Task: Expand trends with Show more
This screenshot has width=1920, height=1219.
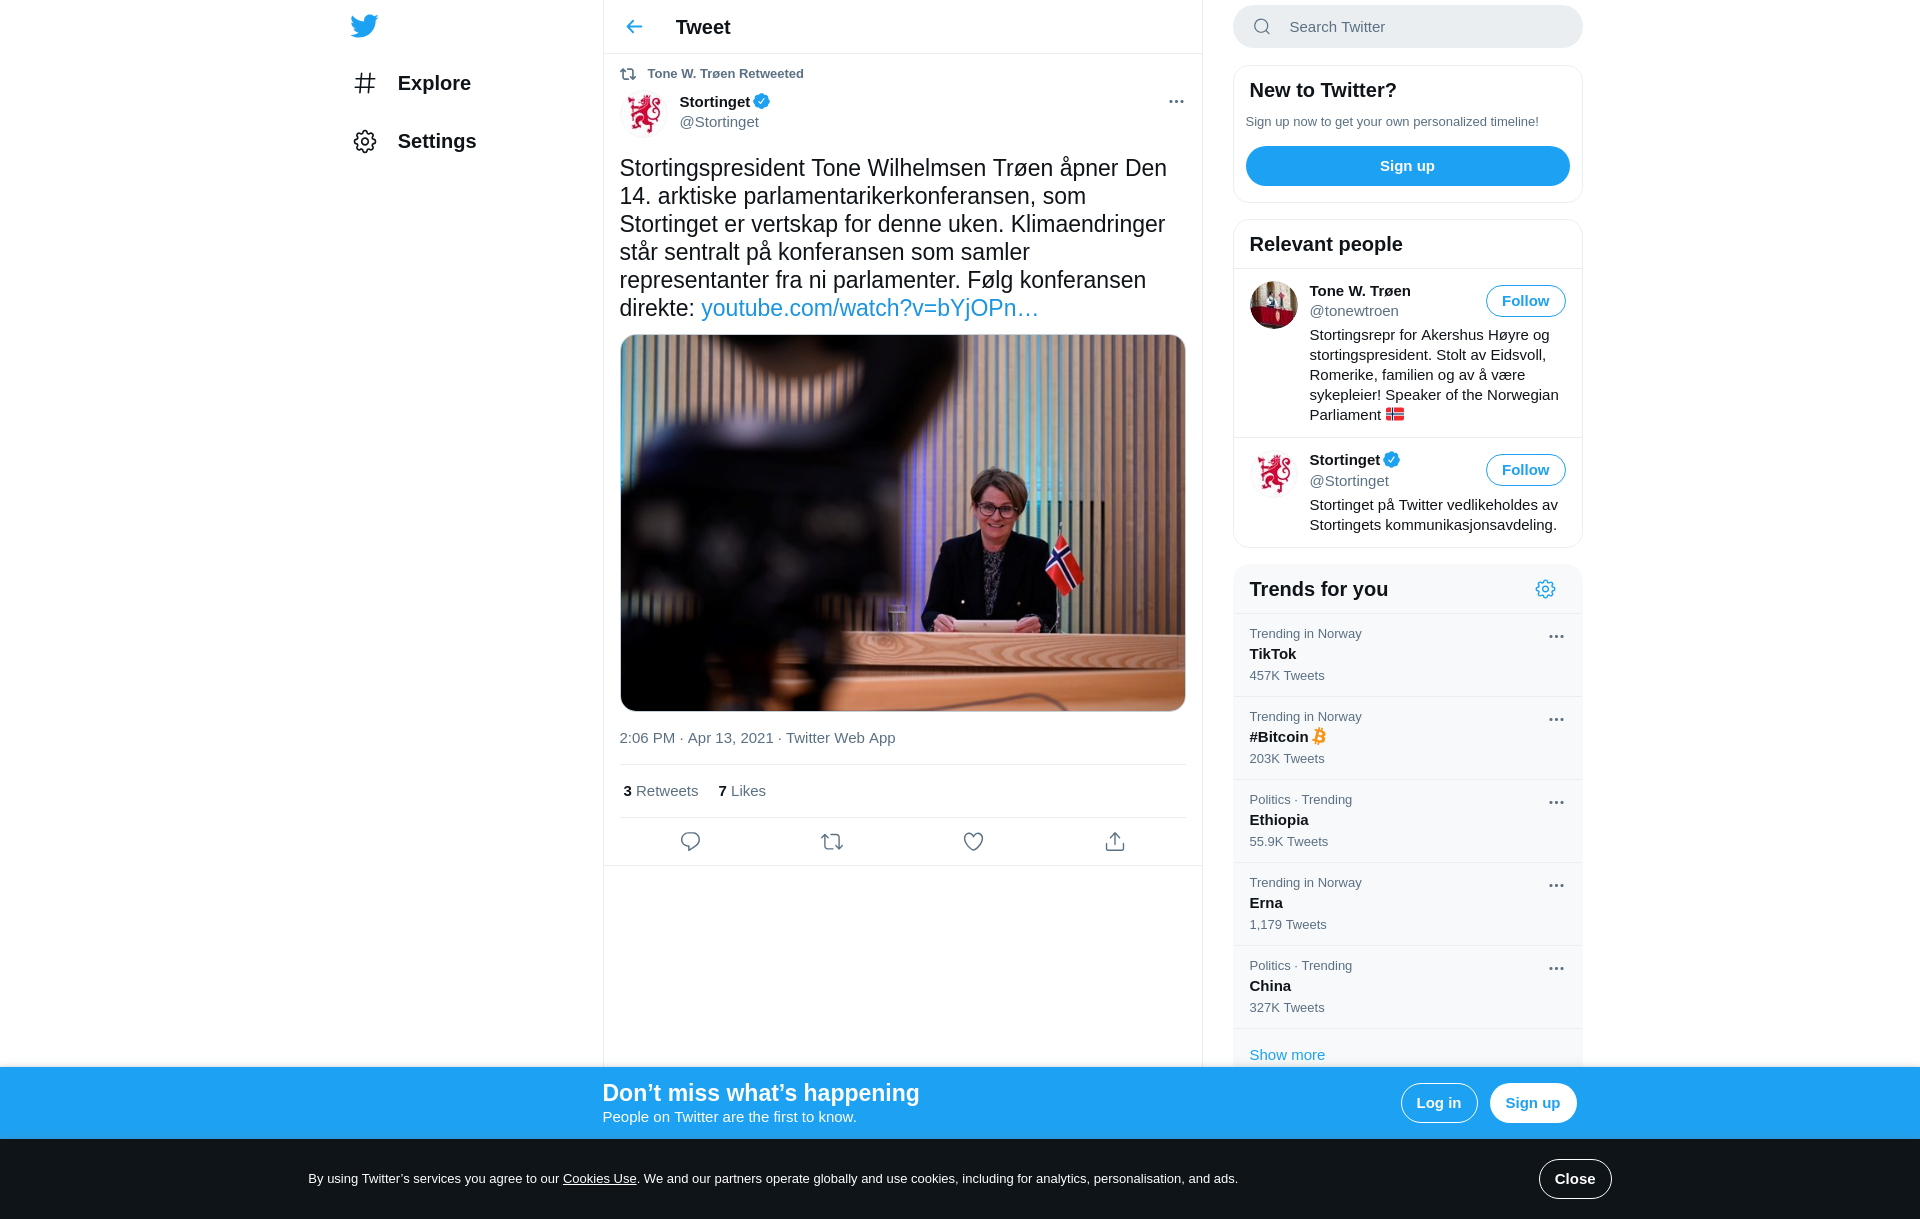Action: point(1287,1055)
